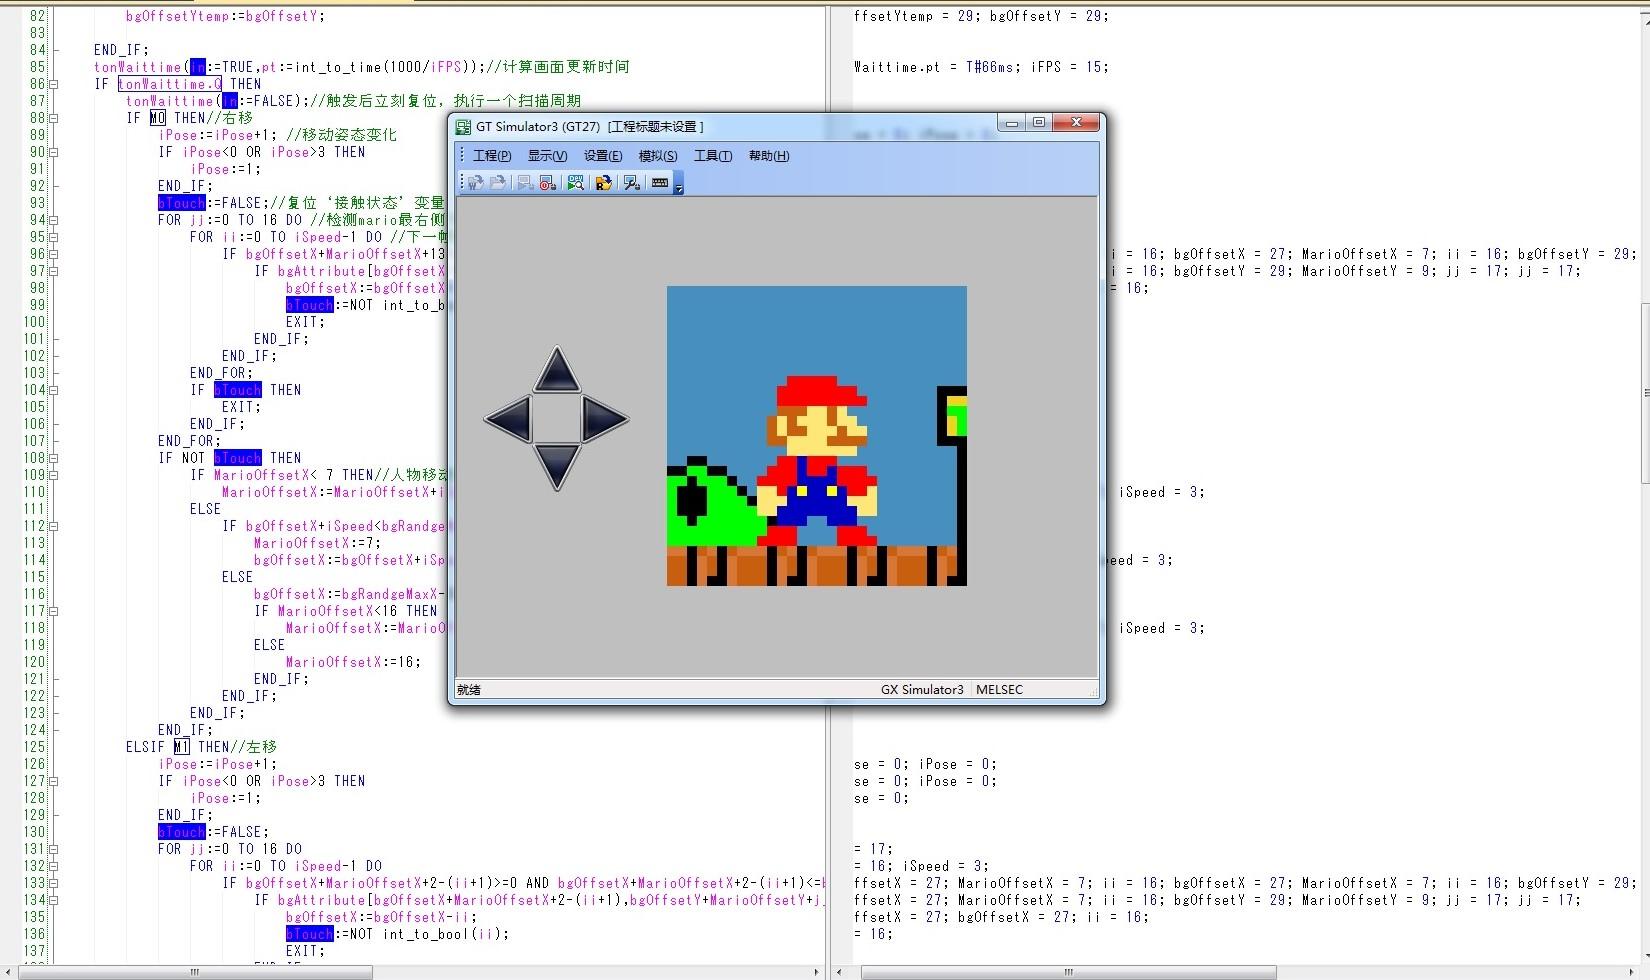1650x980 pixels.
Task: Click the 'EXIT;' statement on line 100
Action: [306, 322]
